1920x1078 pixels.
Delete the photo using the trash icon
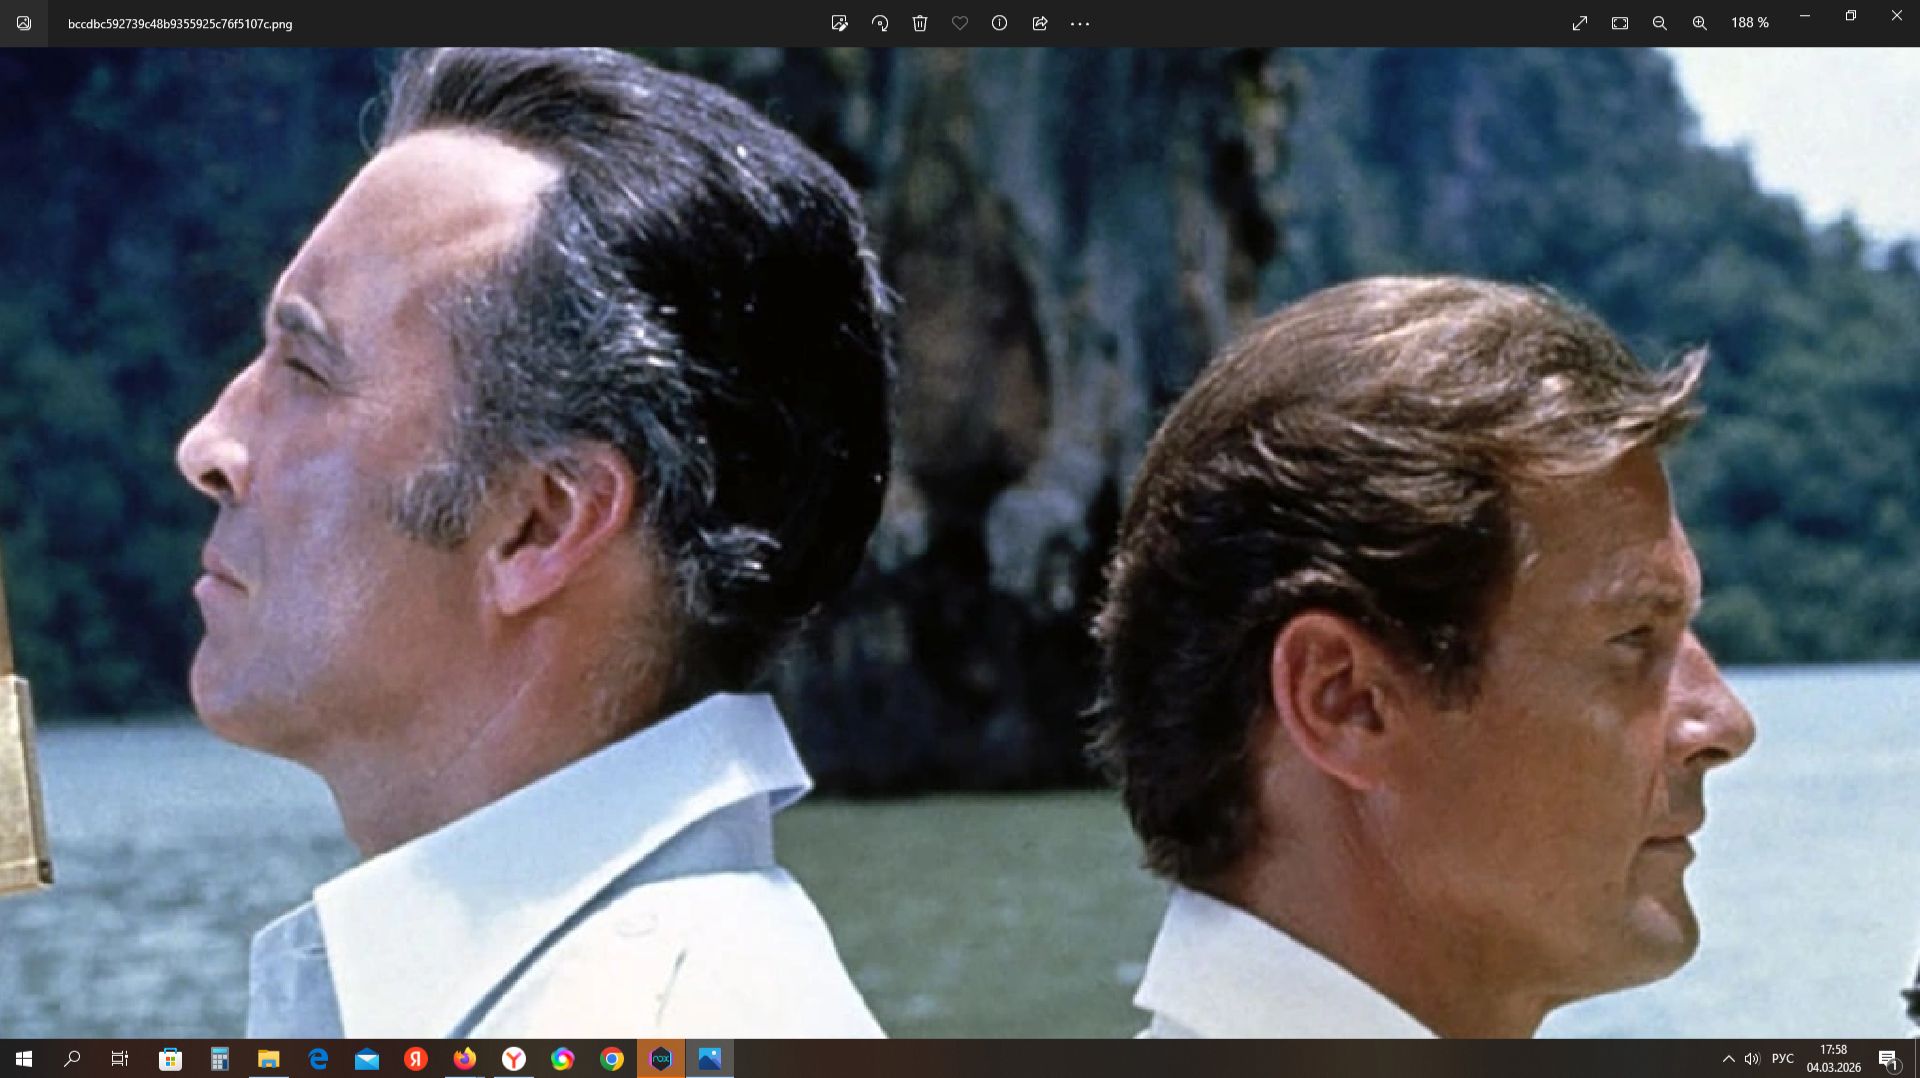click(920, 23)
